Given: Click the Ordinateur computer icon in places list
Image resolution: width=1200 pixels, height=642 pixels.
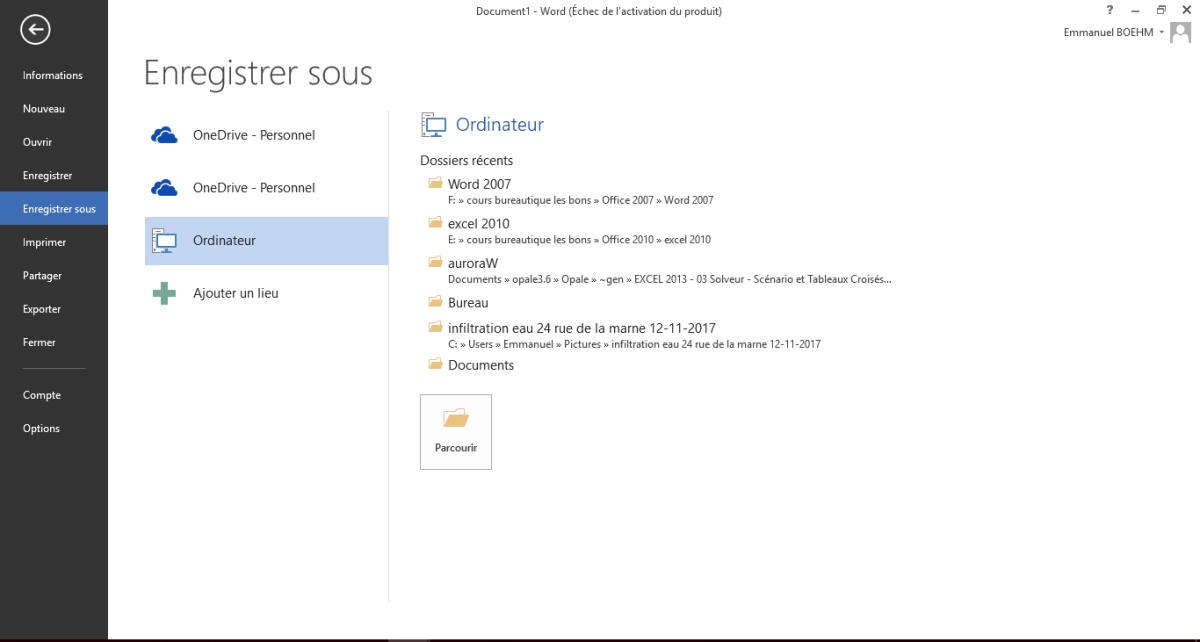Looking at the screenshot, I should [164, 241].
